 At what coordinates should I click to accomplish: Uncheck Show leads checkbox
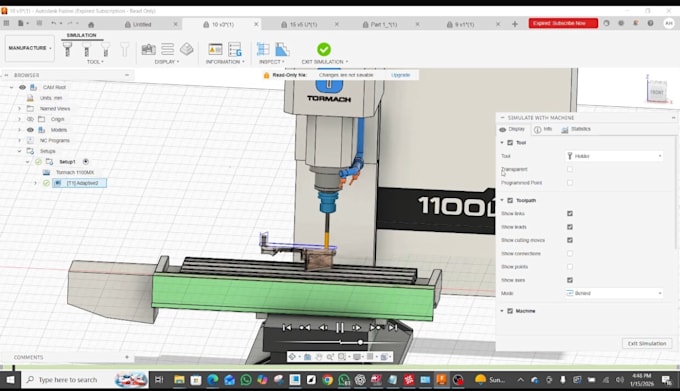click(x=570, y=227)
